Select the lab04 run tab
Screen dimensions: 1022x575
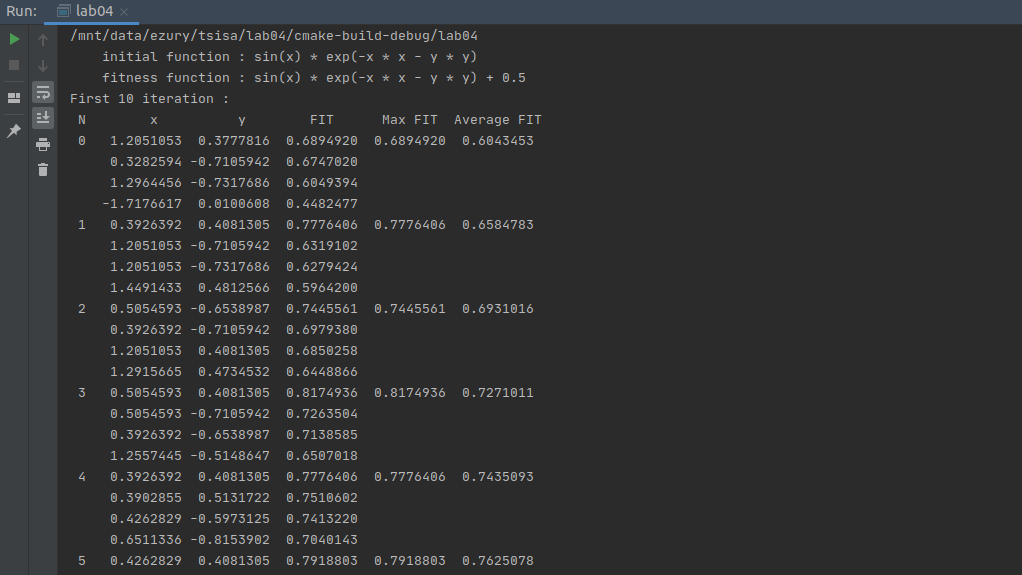coord(91,11)
